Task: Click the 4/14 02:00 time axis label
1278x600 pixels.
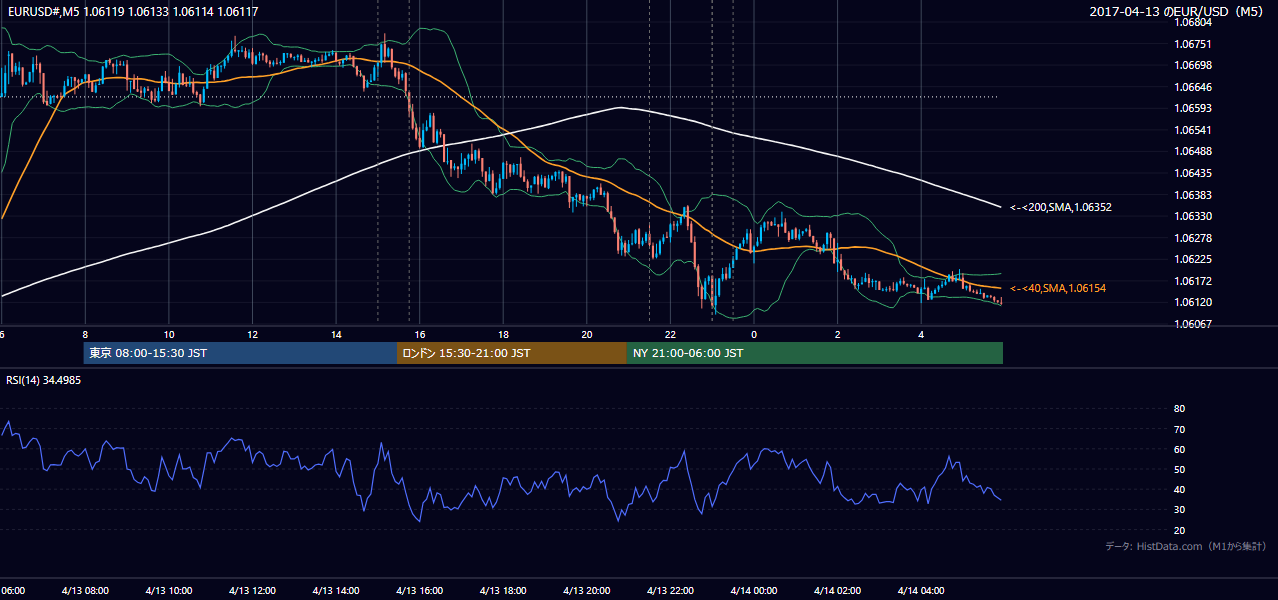Action: (x=838, y=591)
